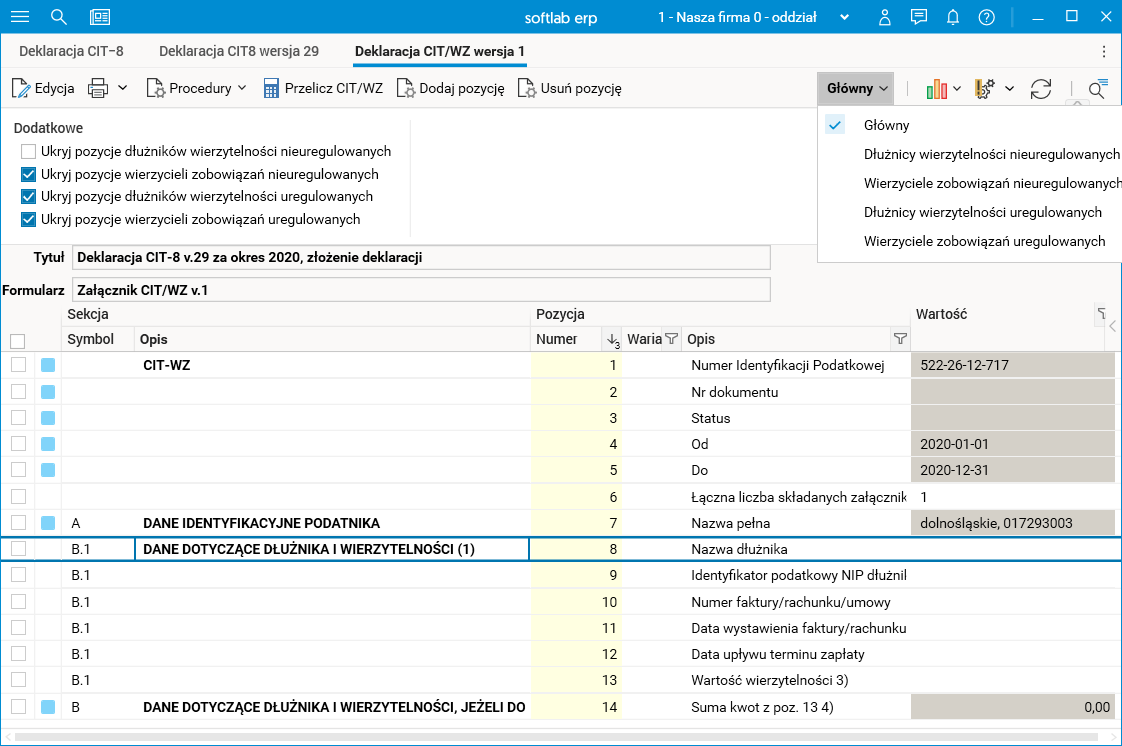Switch to the Deklaracja CIT-8 tab
This screenshot has width=1122, height=746.
(x=71, y=51)
